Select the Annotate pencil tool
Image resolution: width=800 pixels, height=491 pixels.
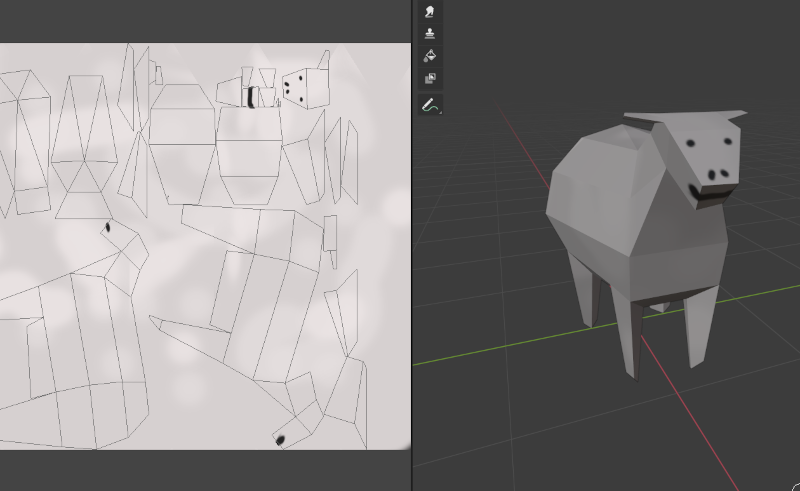[x=429, y=104]
